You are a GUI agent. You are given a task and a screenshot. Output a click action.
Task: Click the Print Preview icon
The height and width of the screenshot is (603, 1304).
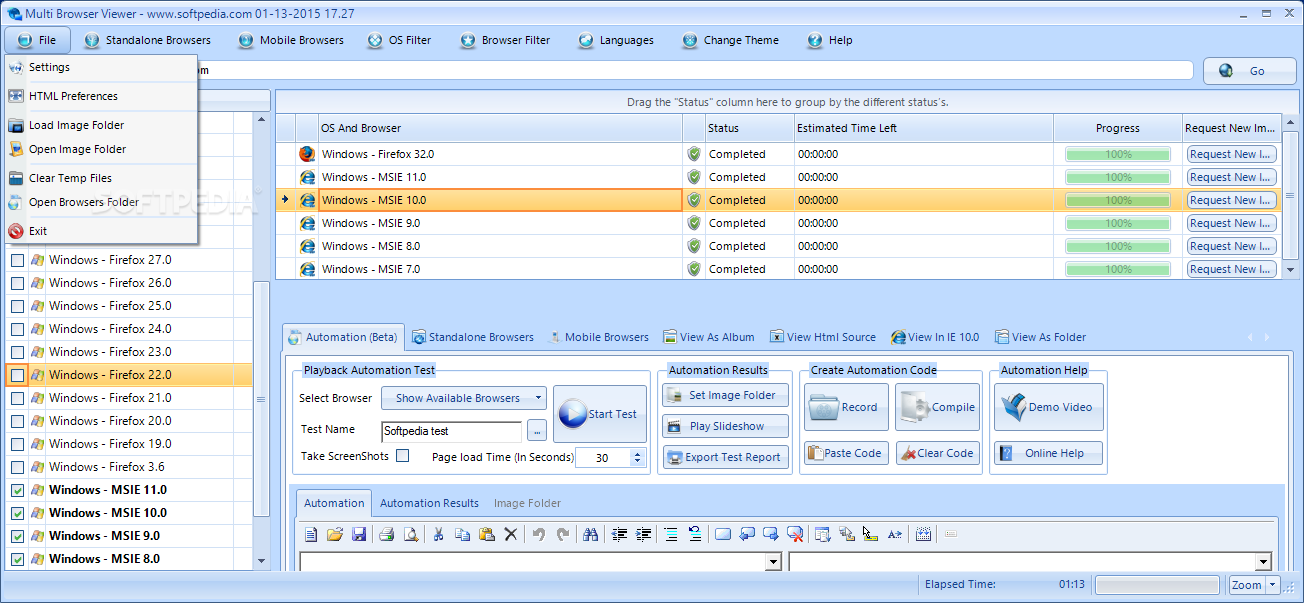tap(410, 534)
